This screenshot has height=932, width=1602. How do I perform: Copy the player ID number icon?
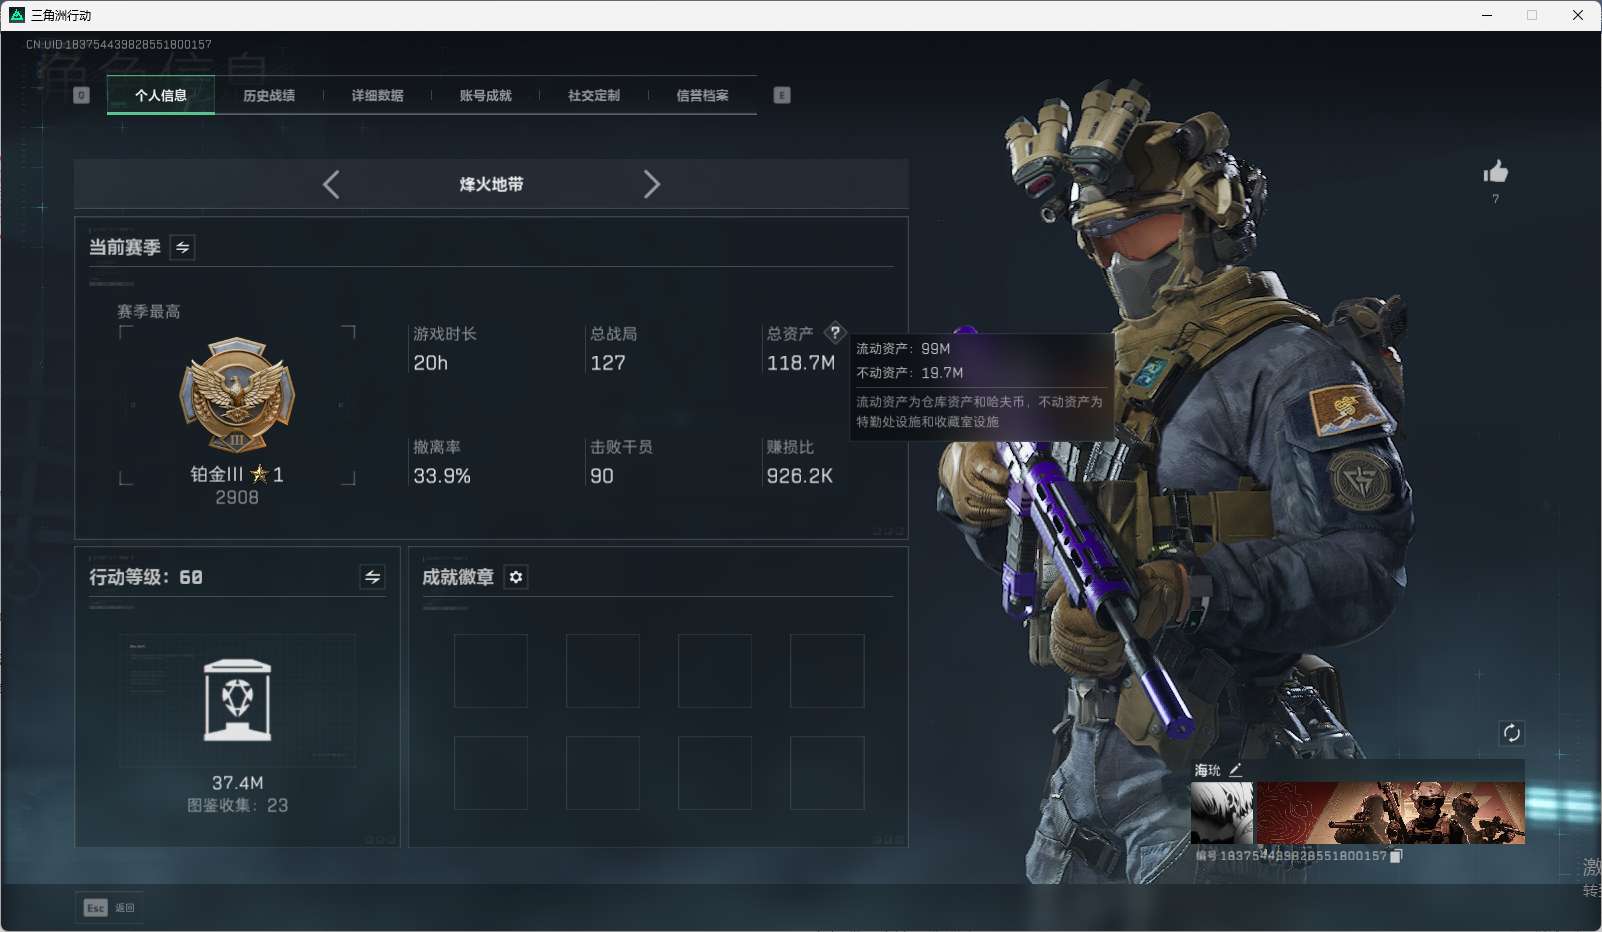[x=1397, y=856]
